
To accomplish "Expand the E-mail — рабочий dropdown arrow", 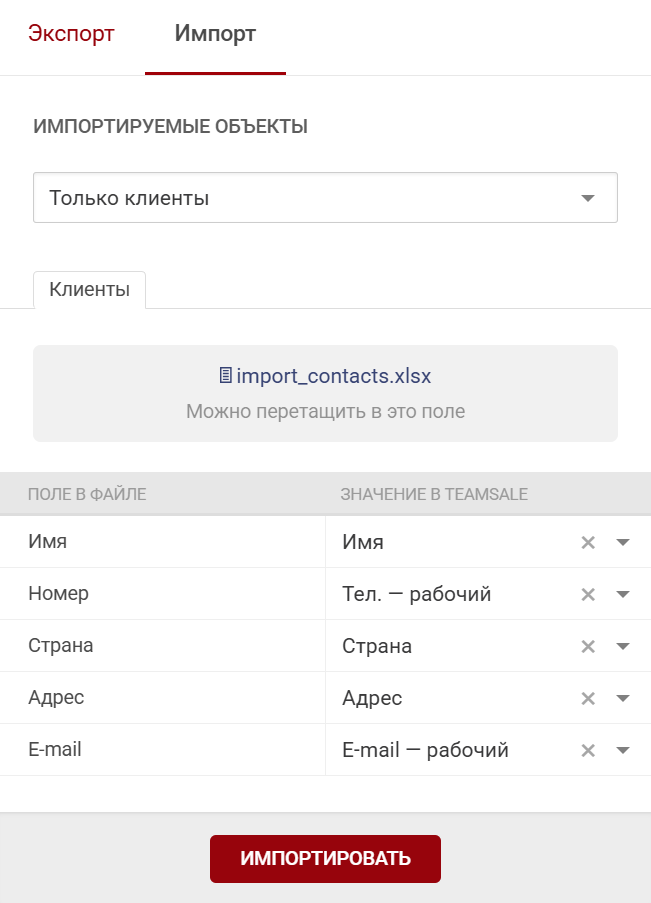I will coord(623,750).
